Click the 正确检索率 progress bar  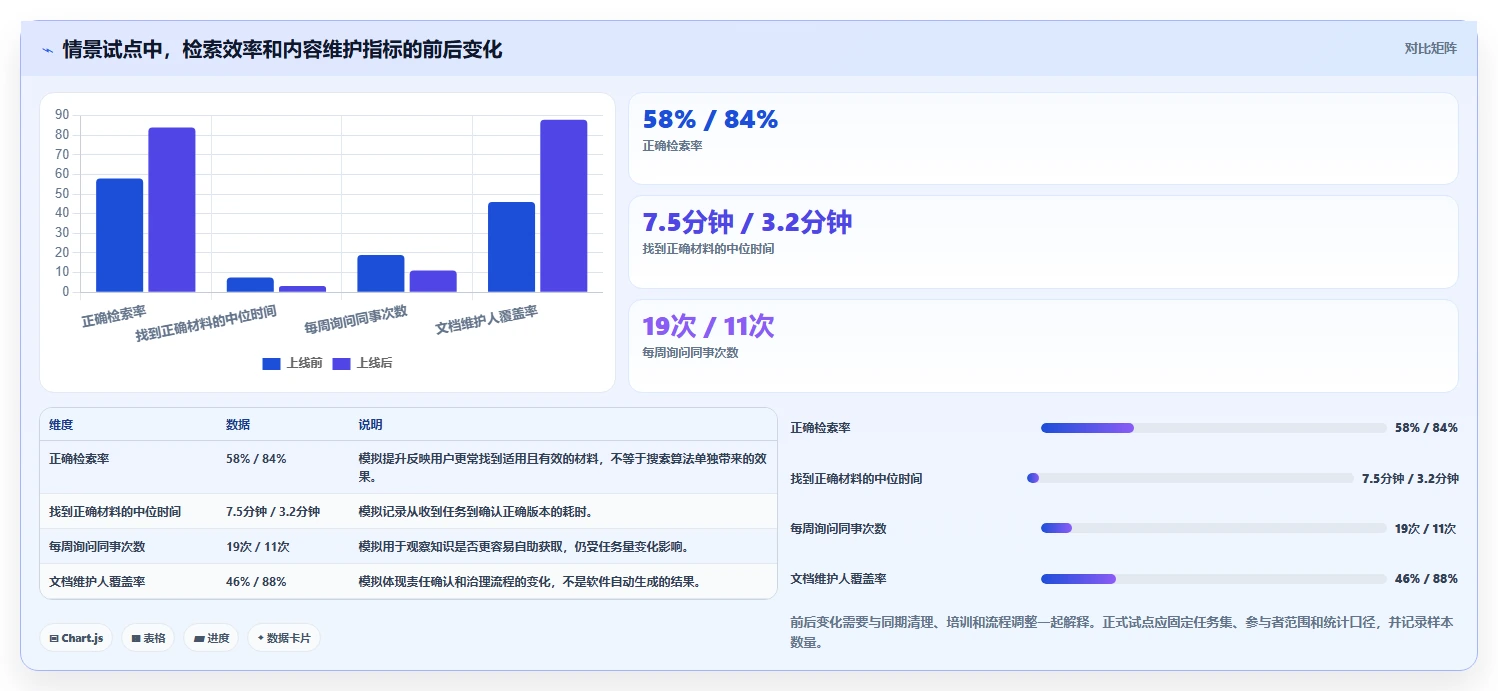[x=1214, y=428]
